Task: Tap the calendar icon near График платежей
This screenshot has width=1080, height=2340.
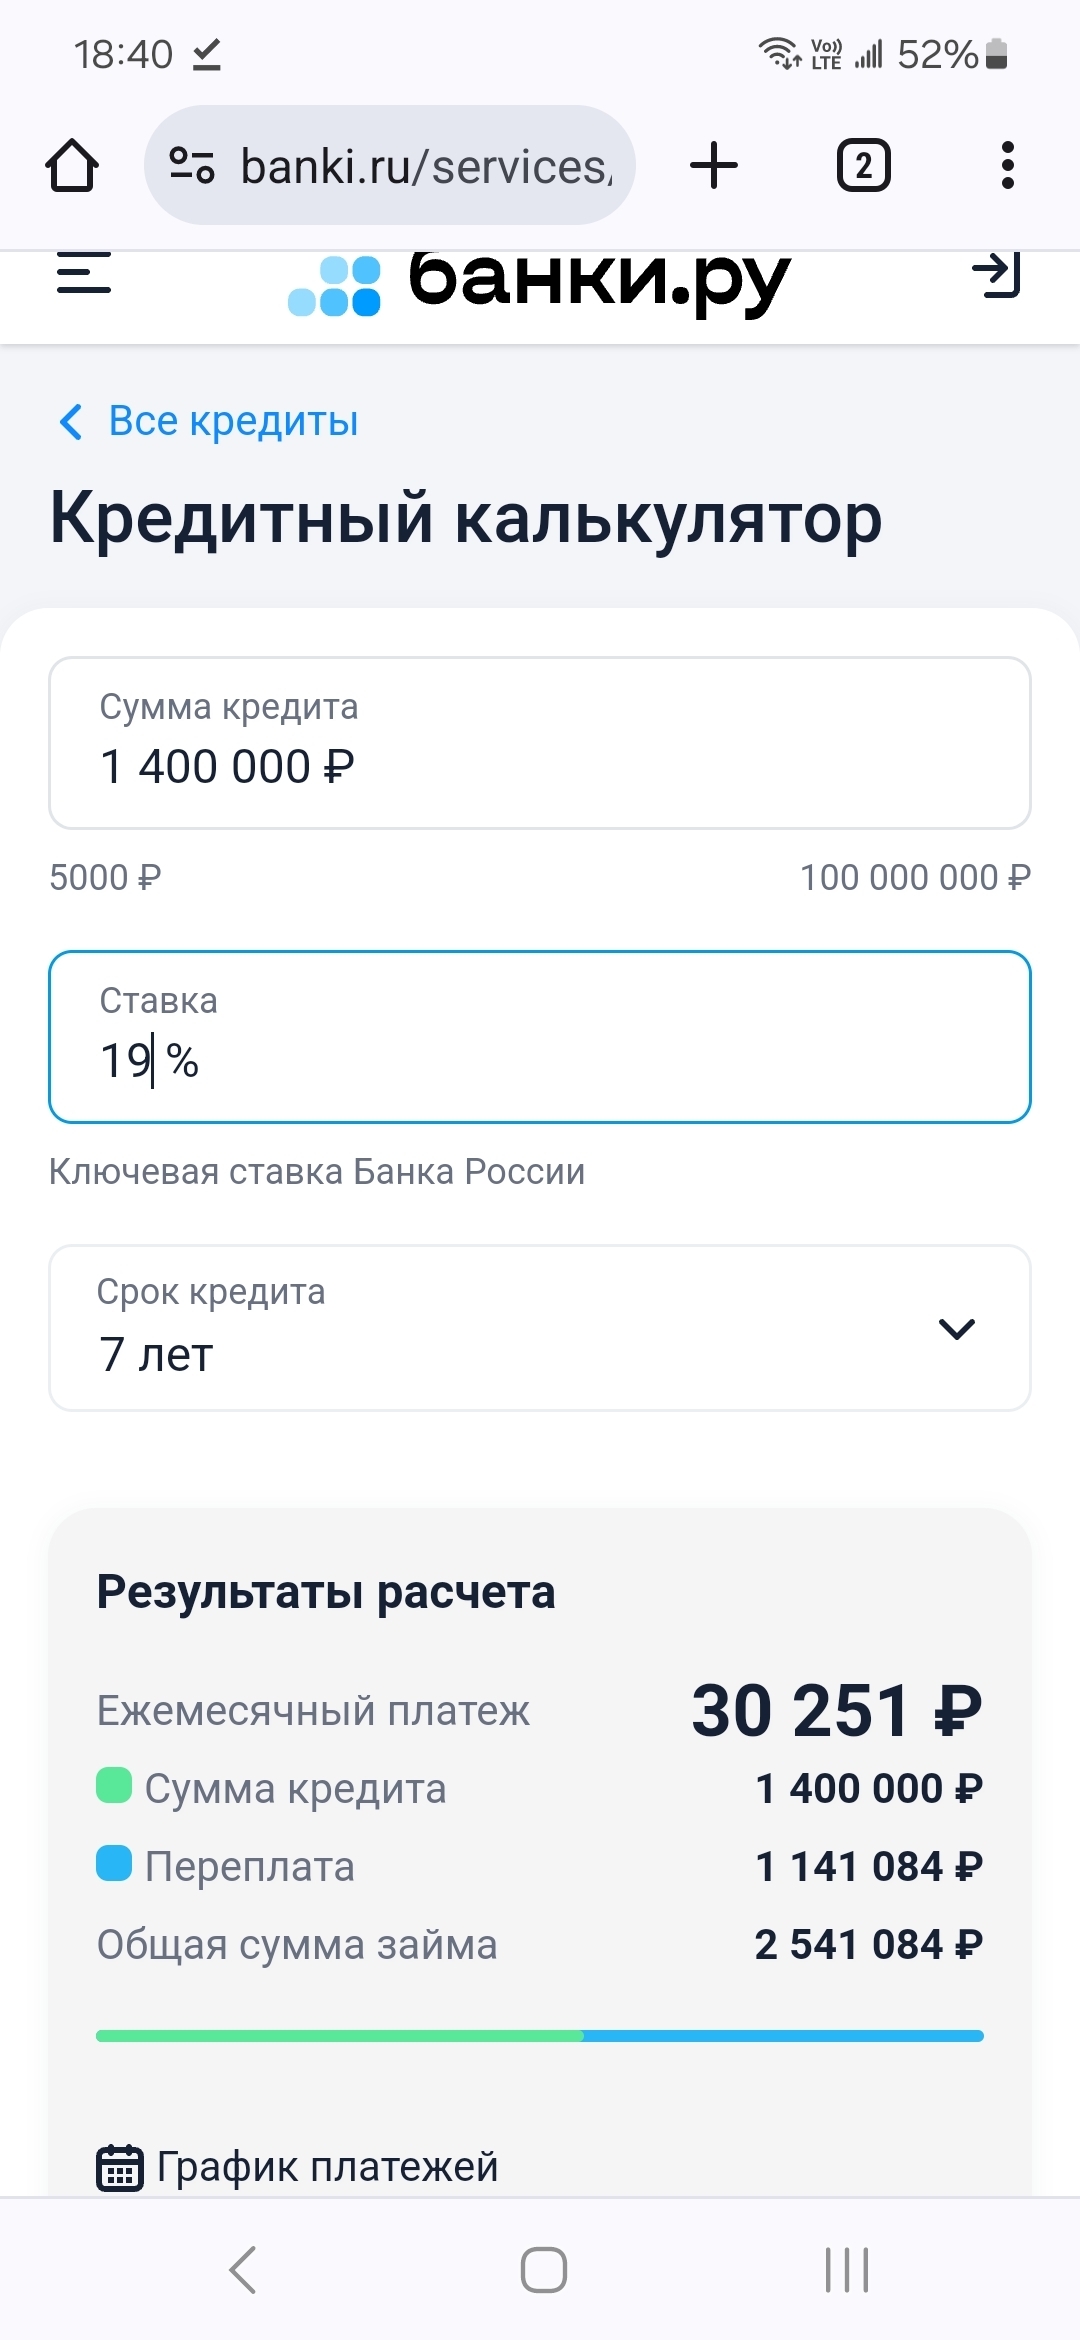Action: pyautogui.click(x=120, y=2167)
